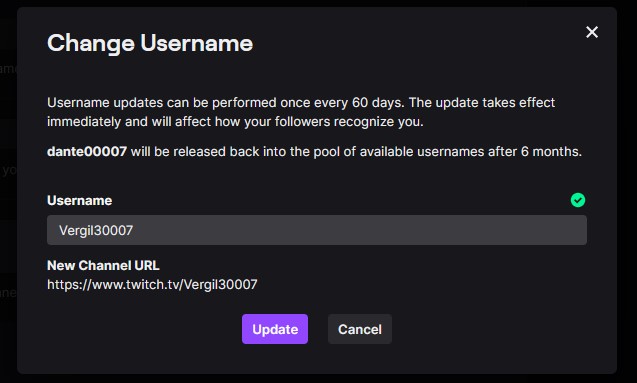Click the '60 days' text in the description
This screenshot has width=637, height=383.
[x=378, y=102]
